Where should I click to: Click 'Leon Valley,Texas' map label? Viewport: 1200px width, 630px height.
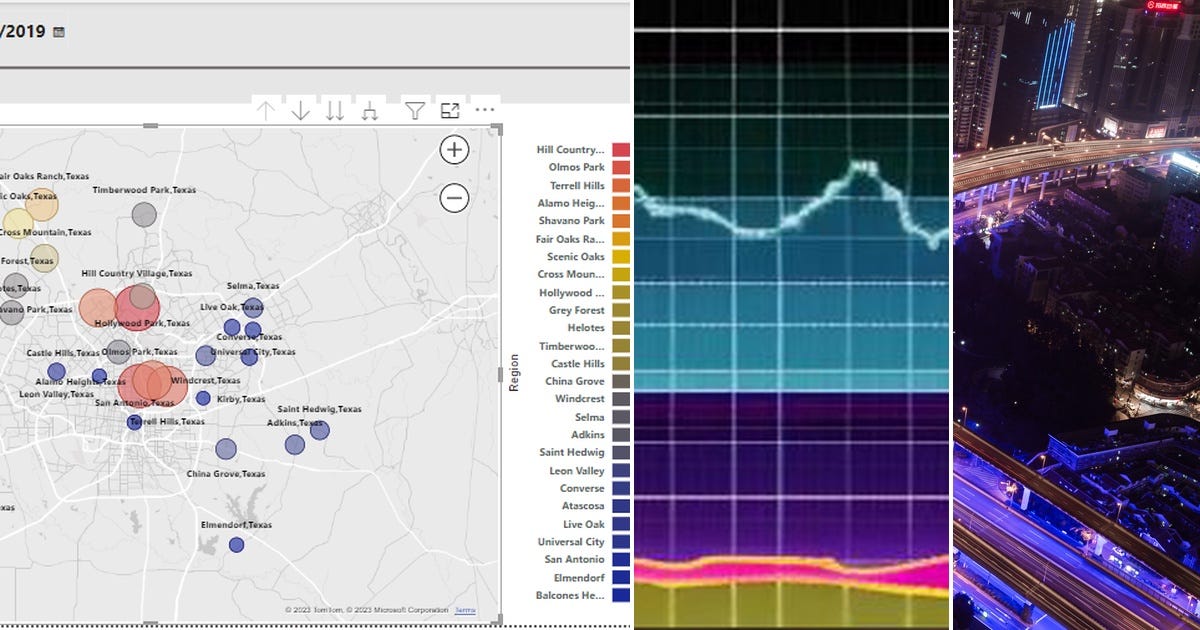55,394
